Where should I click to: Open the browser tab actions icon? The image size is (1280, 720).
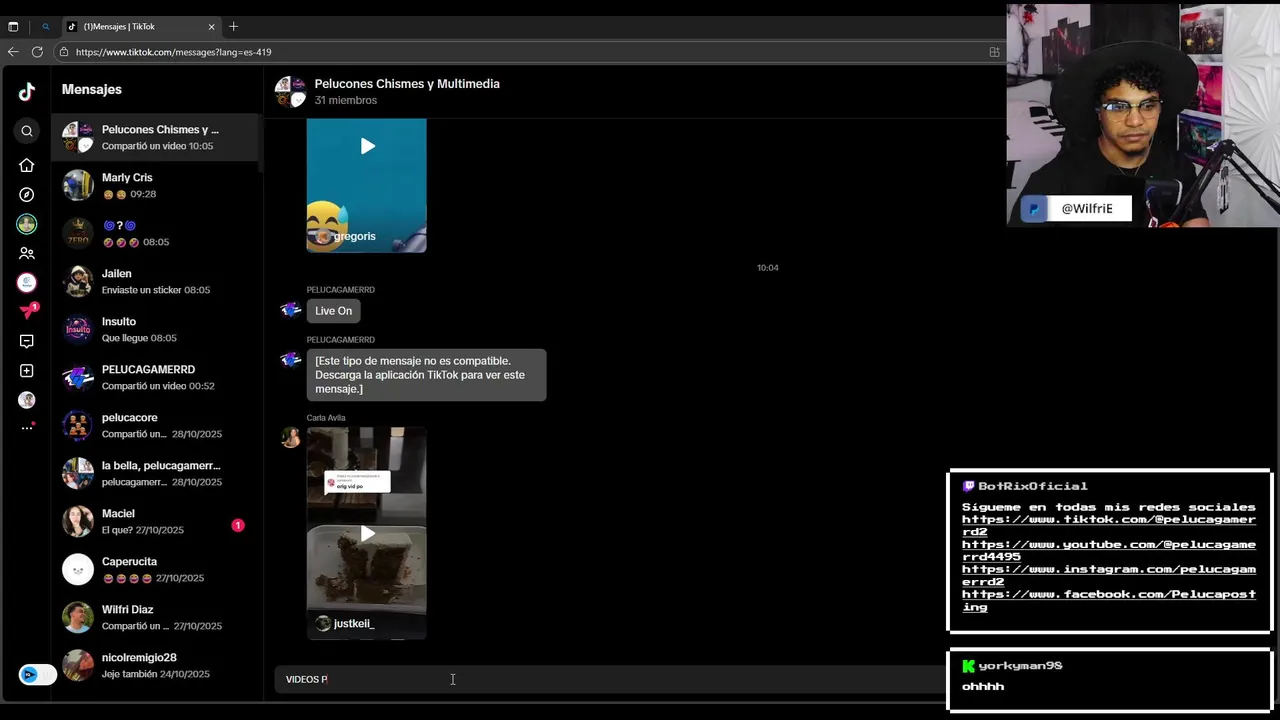point(13,27)
